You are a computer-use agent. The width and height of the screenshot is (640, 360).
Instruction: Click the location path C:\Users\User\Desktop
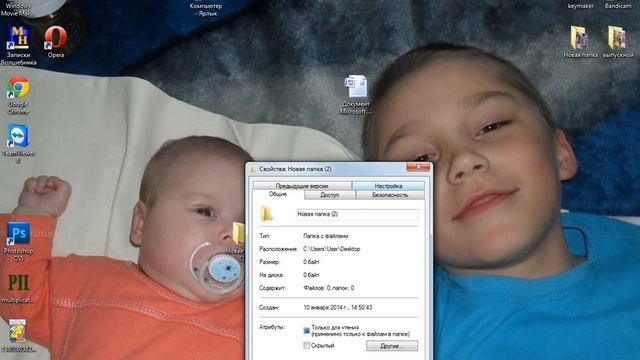(x=331, y=249)
